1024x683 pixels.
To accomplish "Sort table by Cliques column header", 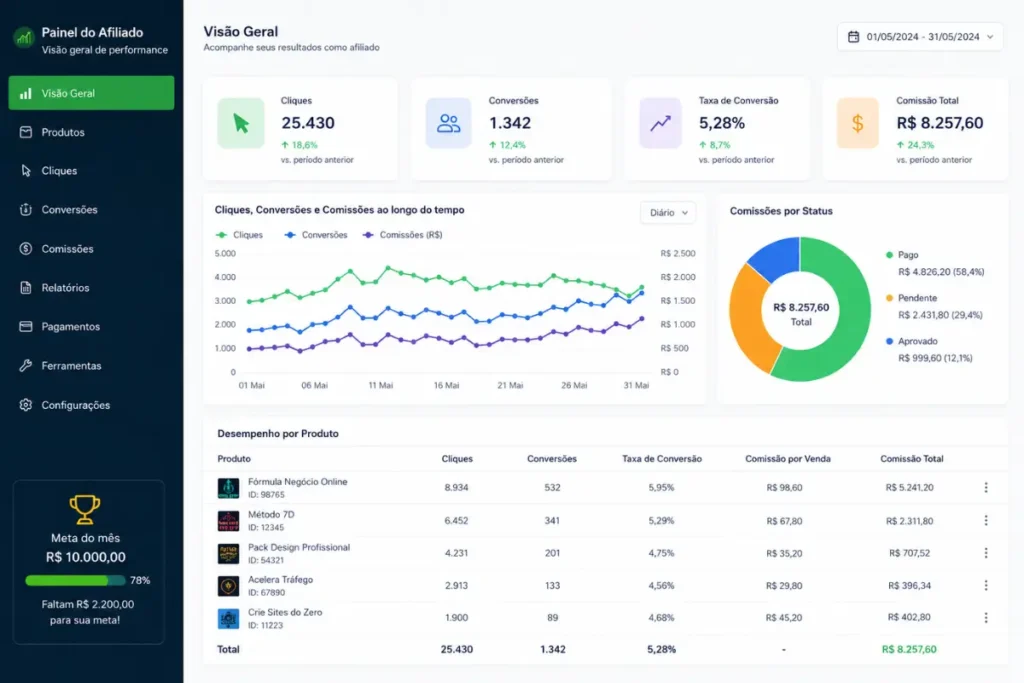I will coord(456,459).
